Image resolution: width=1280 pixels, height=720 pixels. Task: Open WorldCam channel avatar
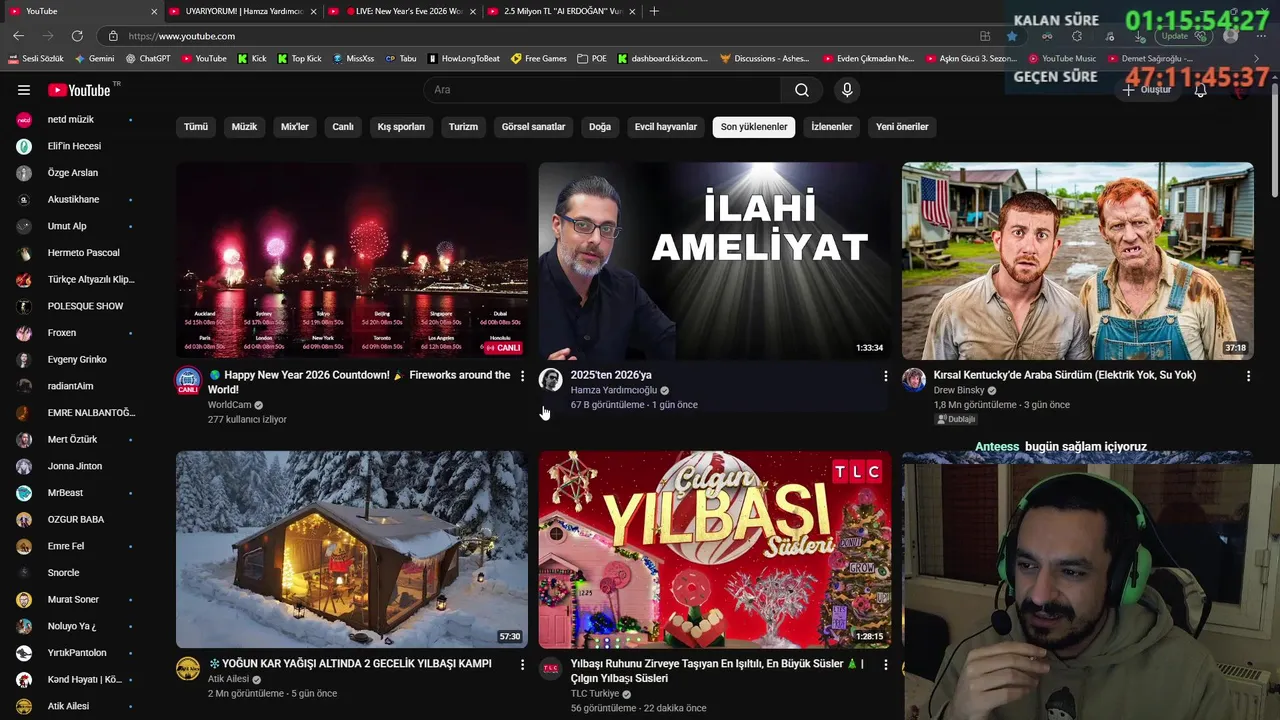point(188,380)
